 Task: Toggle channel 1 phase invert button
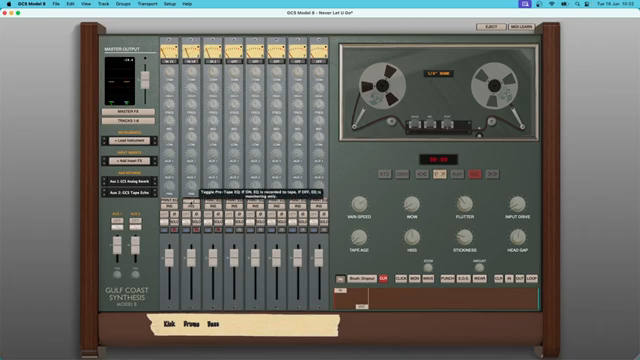(x=174, y=214)
